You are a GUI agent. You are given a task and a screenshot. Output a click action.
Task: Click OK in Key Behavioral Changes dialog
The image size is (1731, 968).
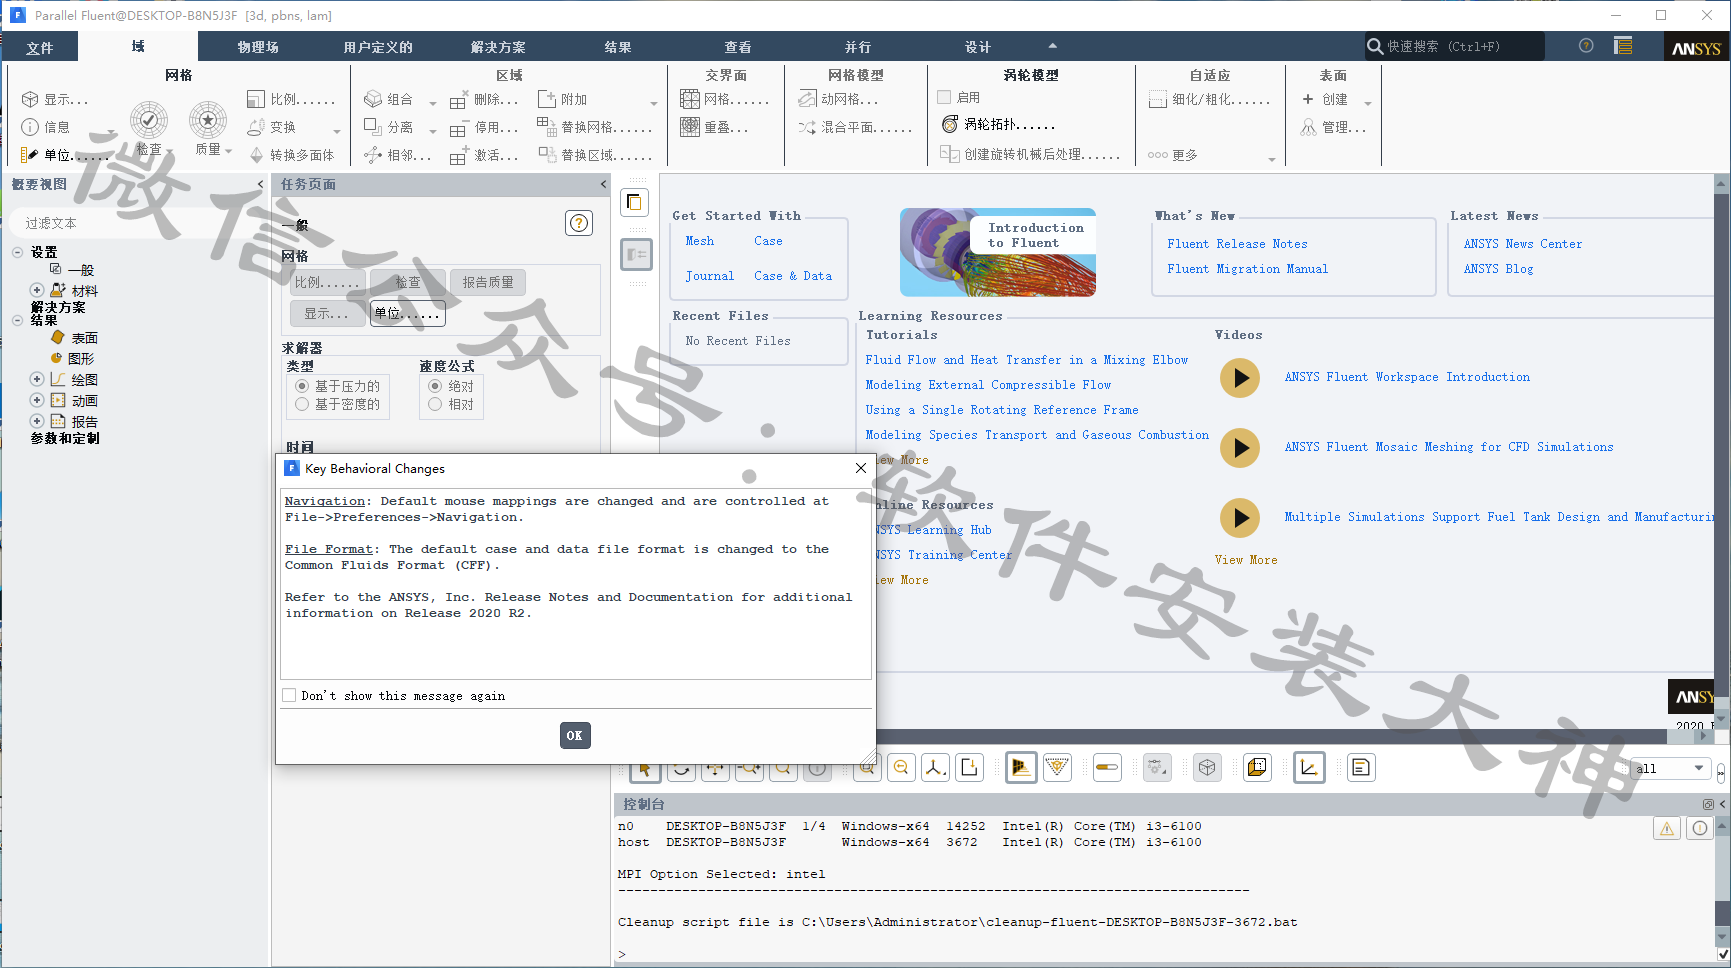tap(575, 735)
